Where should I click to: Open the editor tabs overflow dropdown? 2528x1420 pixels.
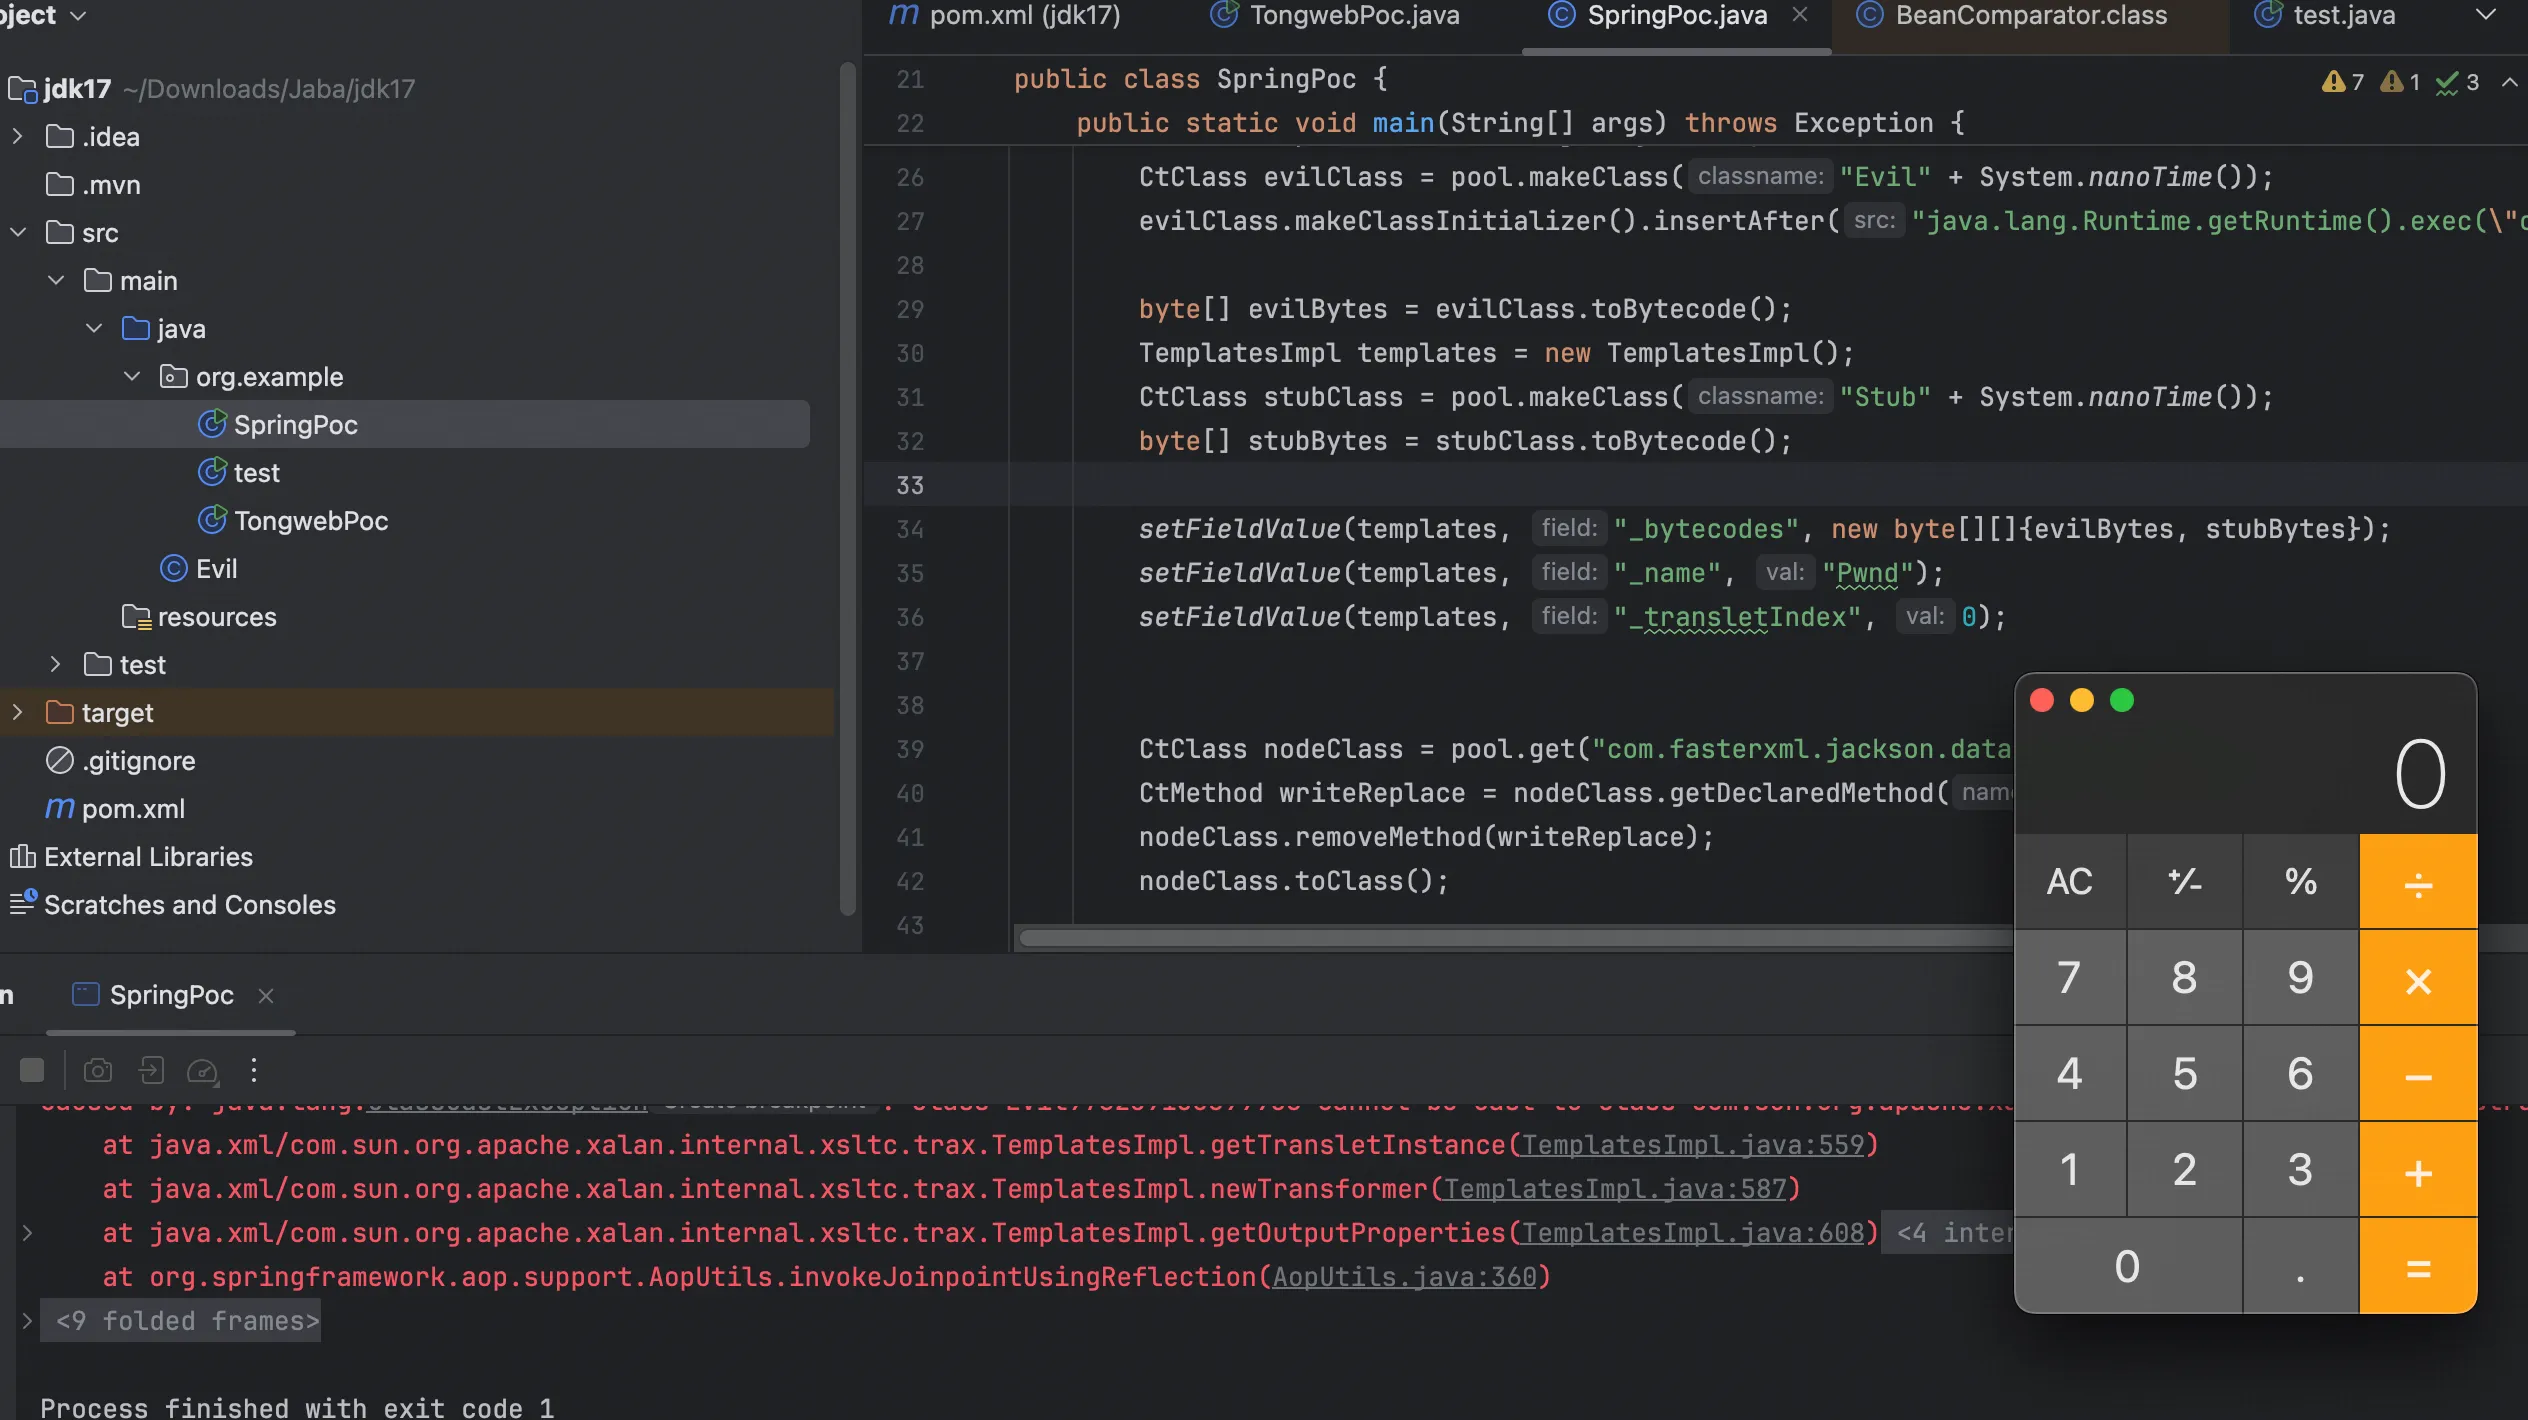pyautogui.click(x=2485, y=15)
